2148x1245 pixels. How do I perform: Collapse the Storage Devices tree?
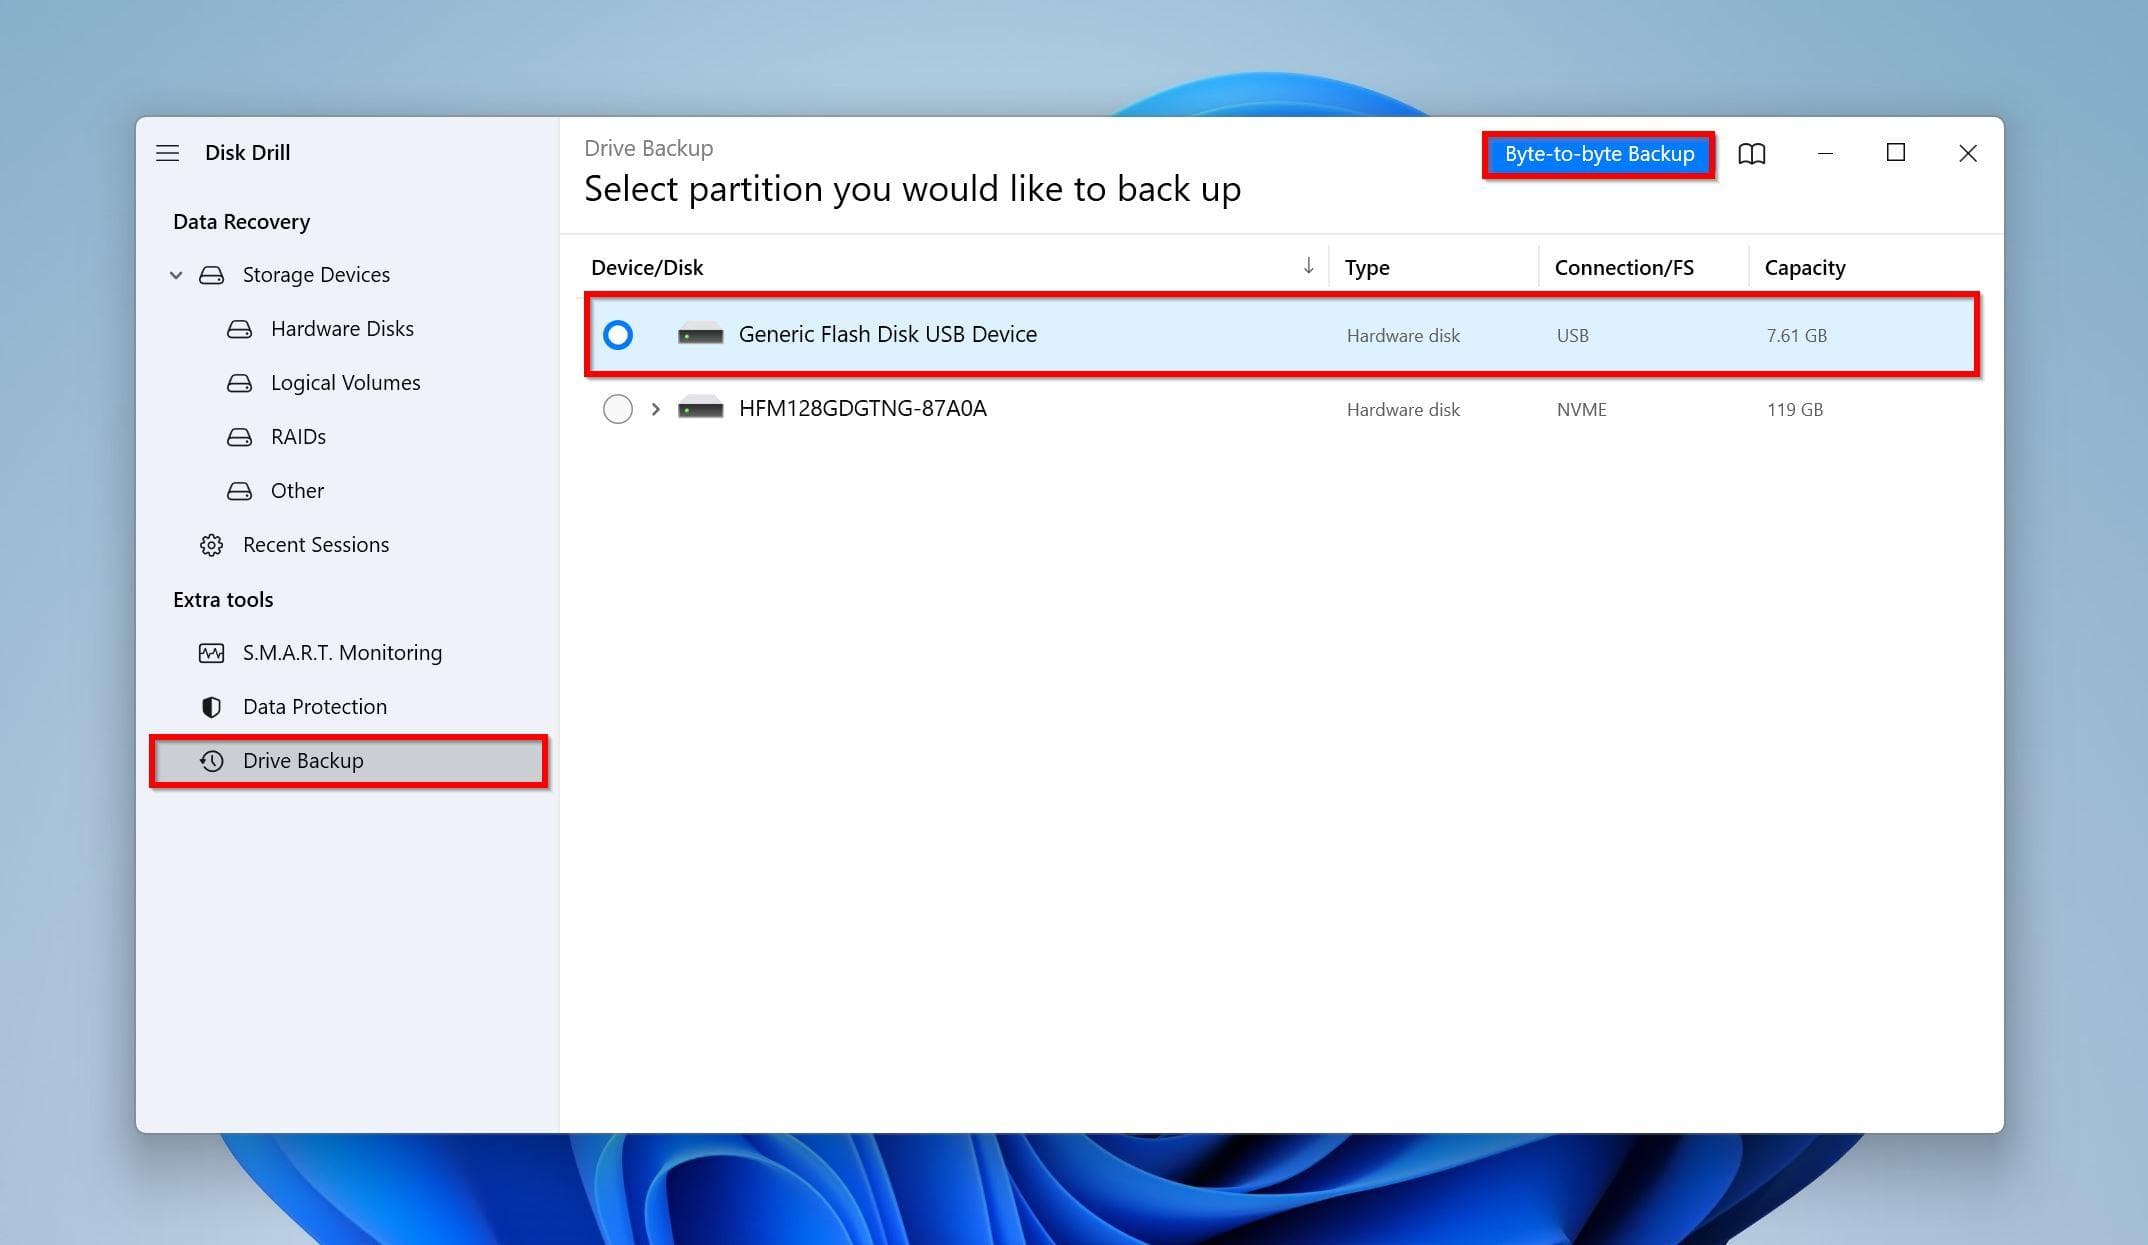tap(176, 275)
